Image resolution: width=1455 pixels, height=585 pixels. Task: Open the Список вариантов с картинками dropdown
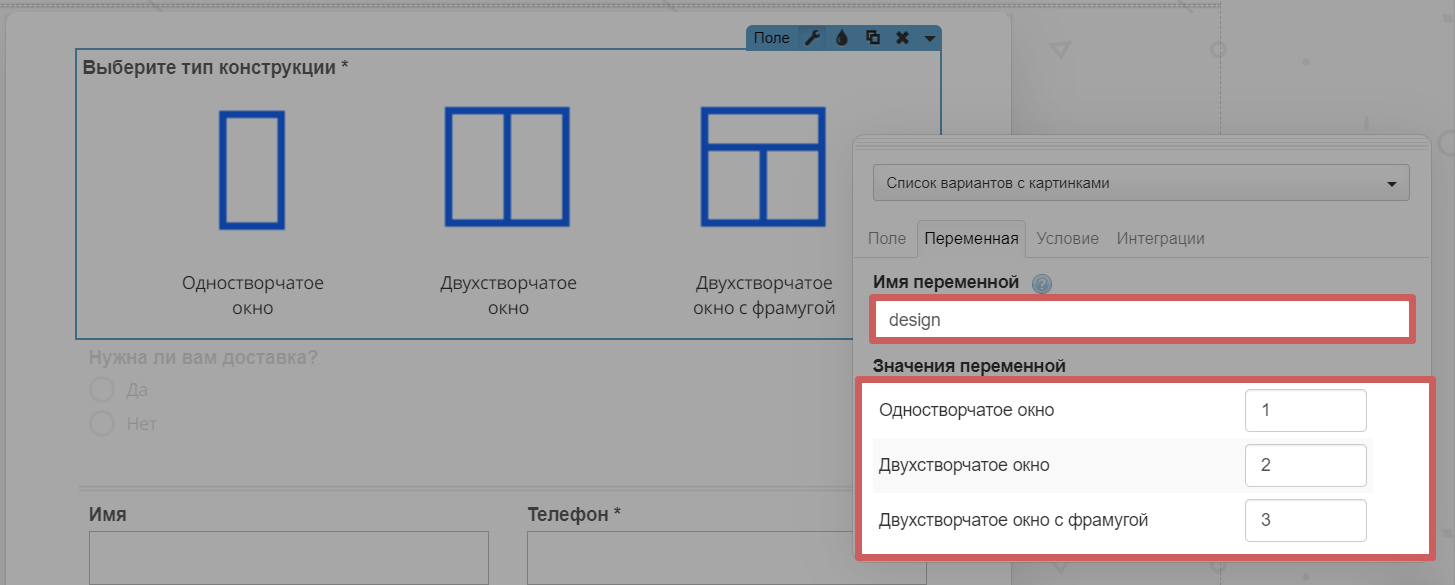pos(1140,183)
